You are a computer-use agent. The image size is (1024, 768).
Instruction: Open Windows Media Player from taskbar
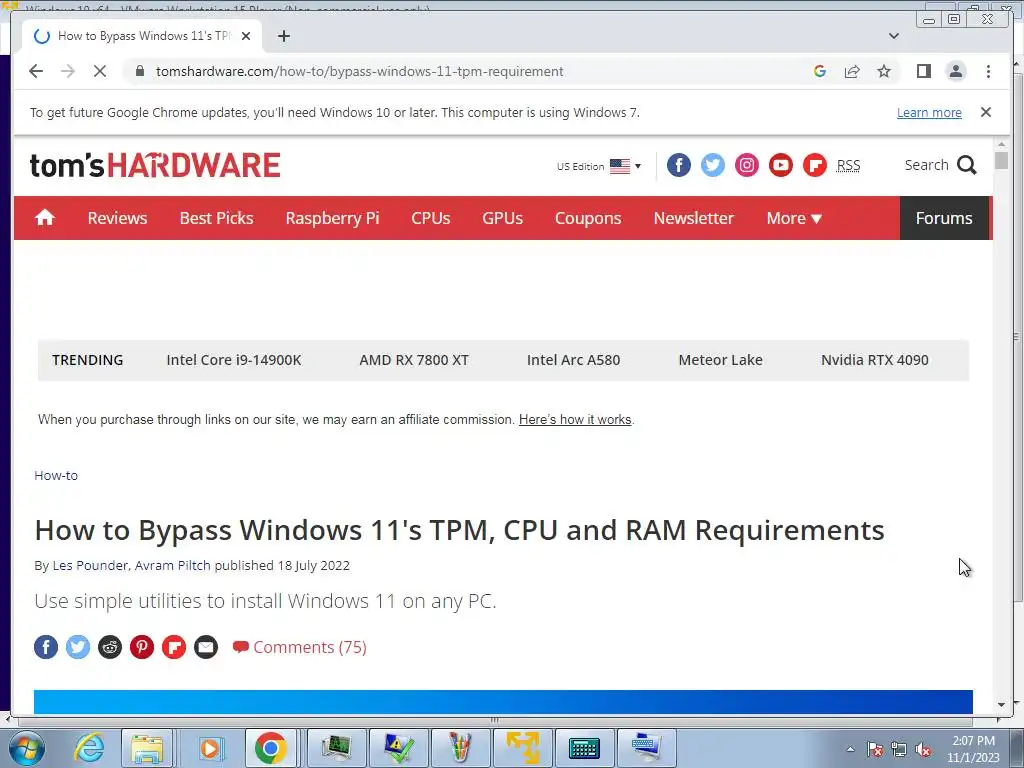[210, 748]
